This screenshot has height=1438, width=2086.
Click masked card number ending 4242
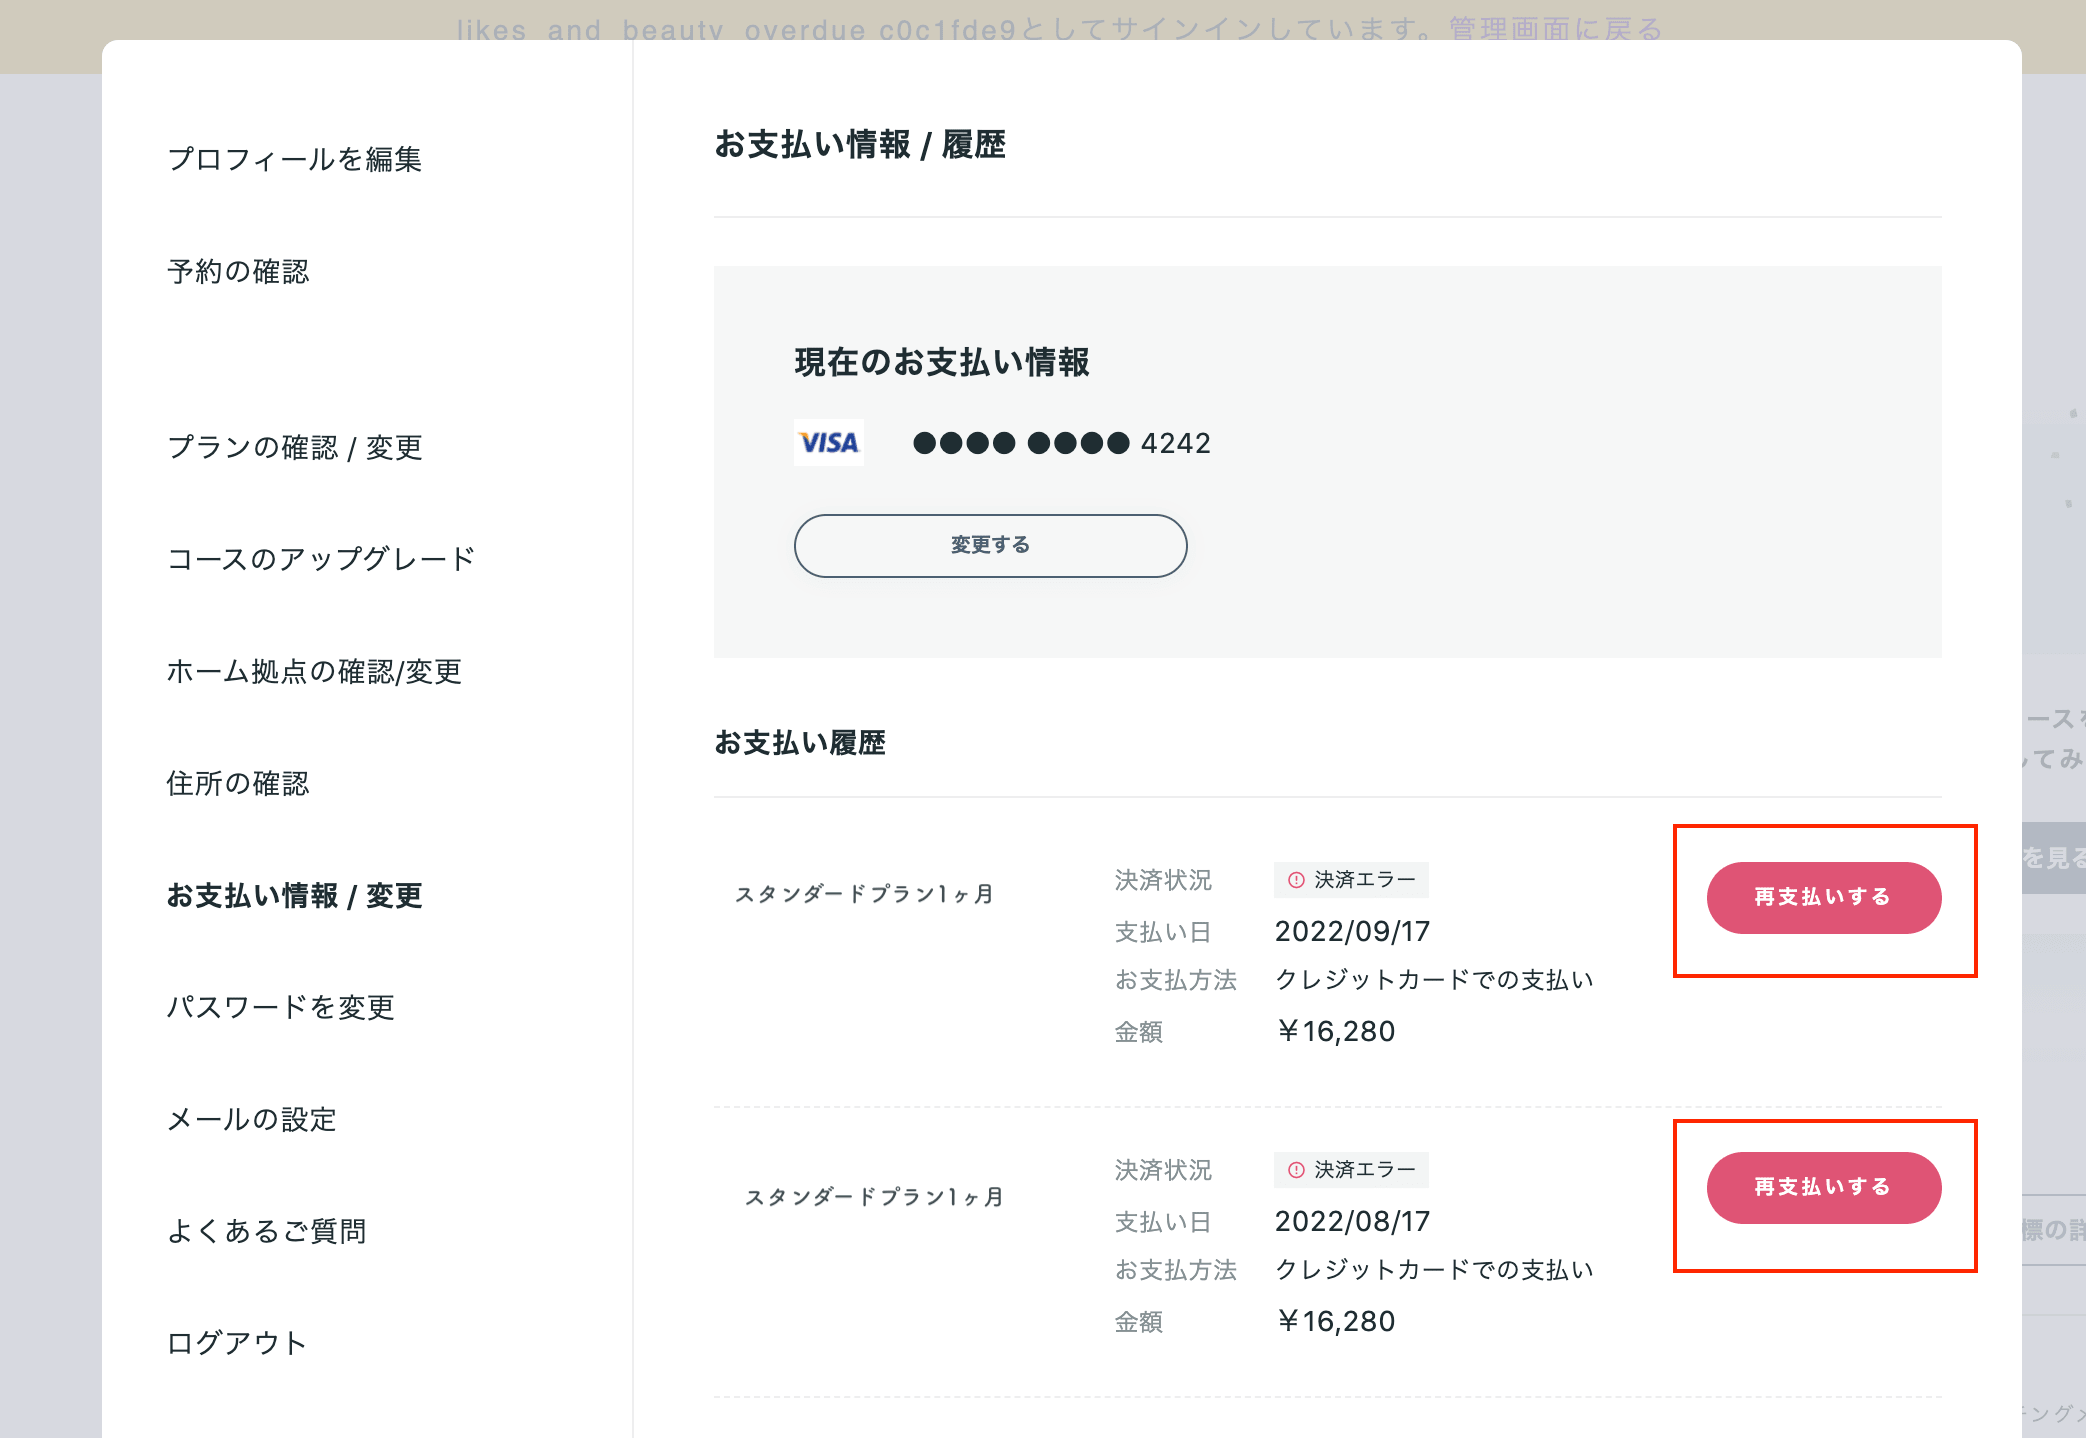[1061, 443]
